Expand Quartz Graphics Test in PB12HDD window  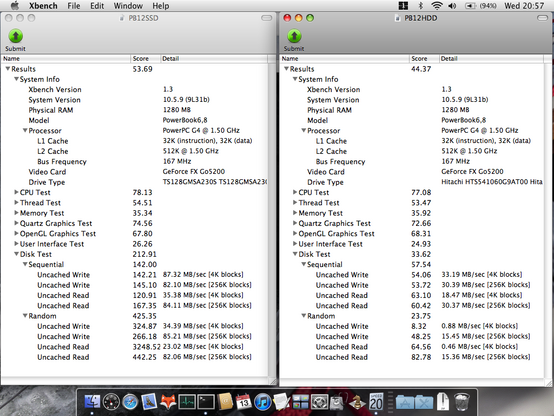[x=295, y=223]
